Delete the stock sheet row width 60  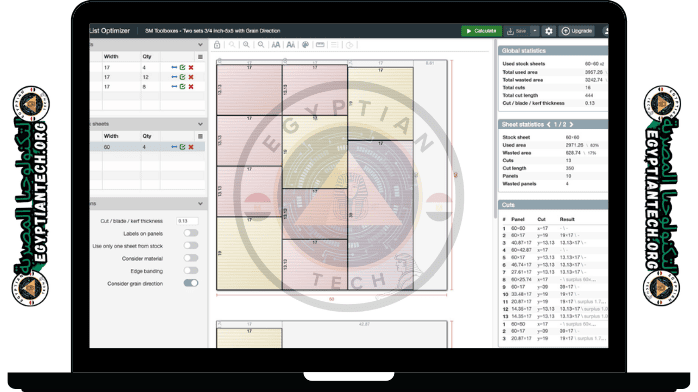pyautogui.click(x=191, y=147)
